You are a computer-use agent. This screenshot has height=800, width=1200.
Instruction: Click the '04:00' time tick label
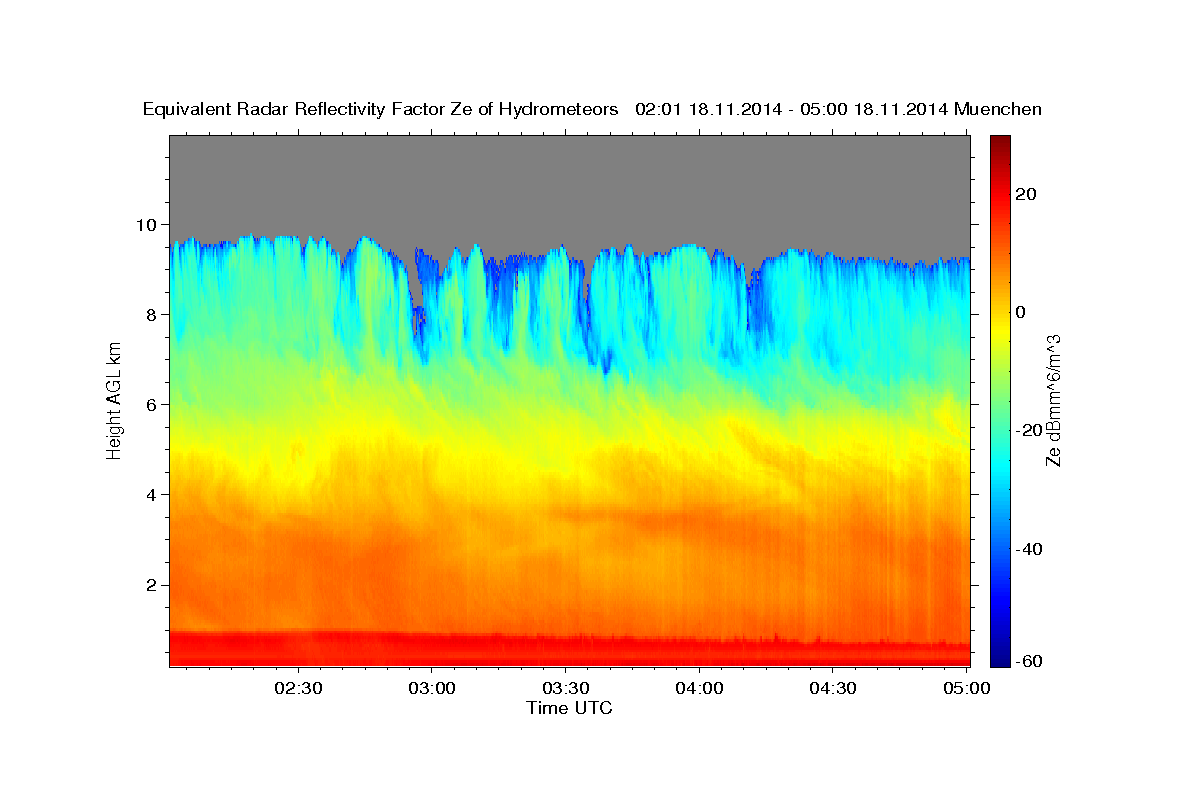point(699,688)
